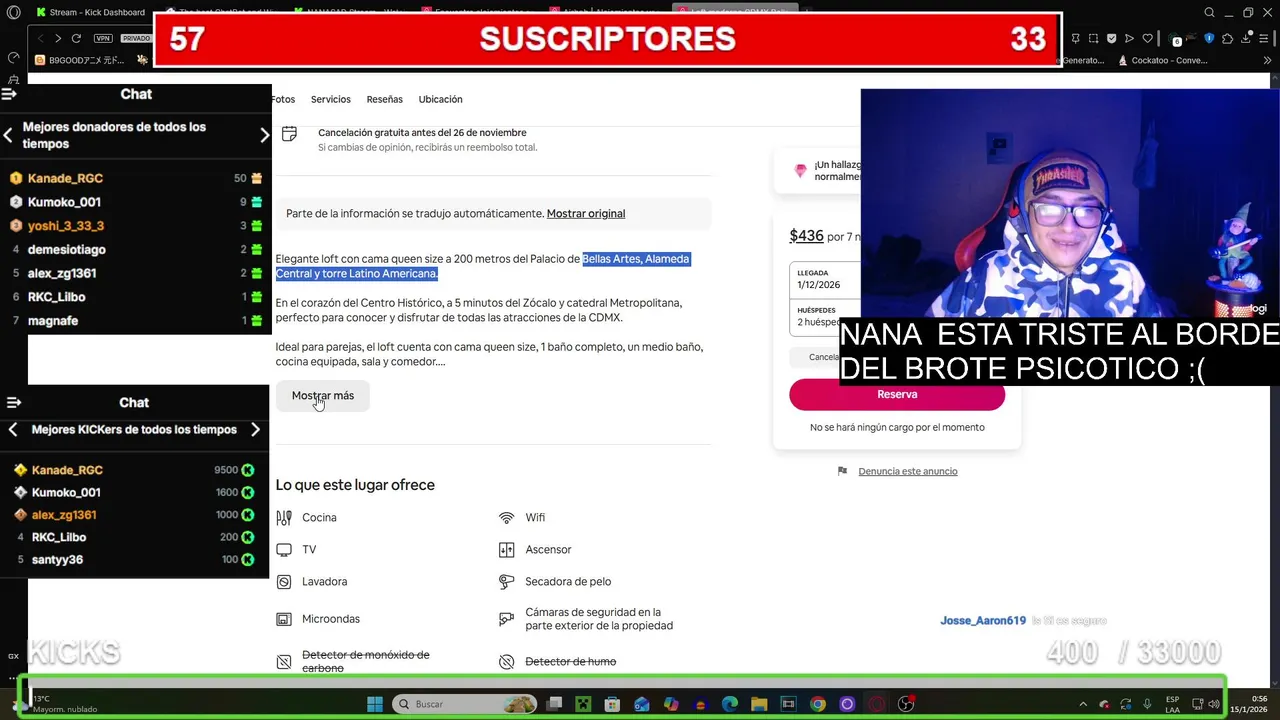Open the Stream - Kick Dashboard tab
The image size is (1280, 720).
tap(89, 12)
